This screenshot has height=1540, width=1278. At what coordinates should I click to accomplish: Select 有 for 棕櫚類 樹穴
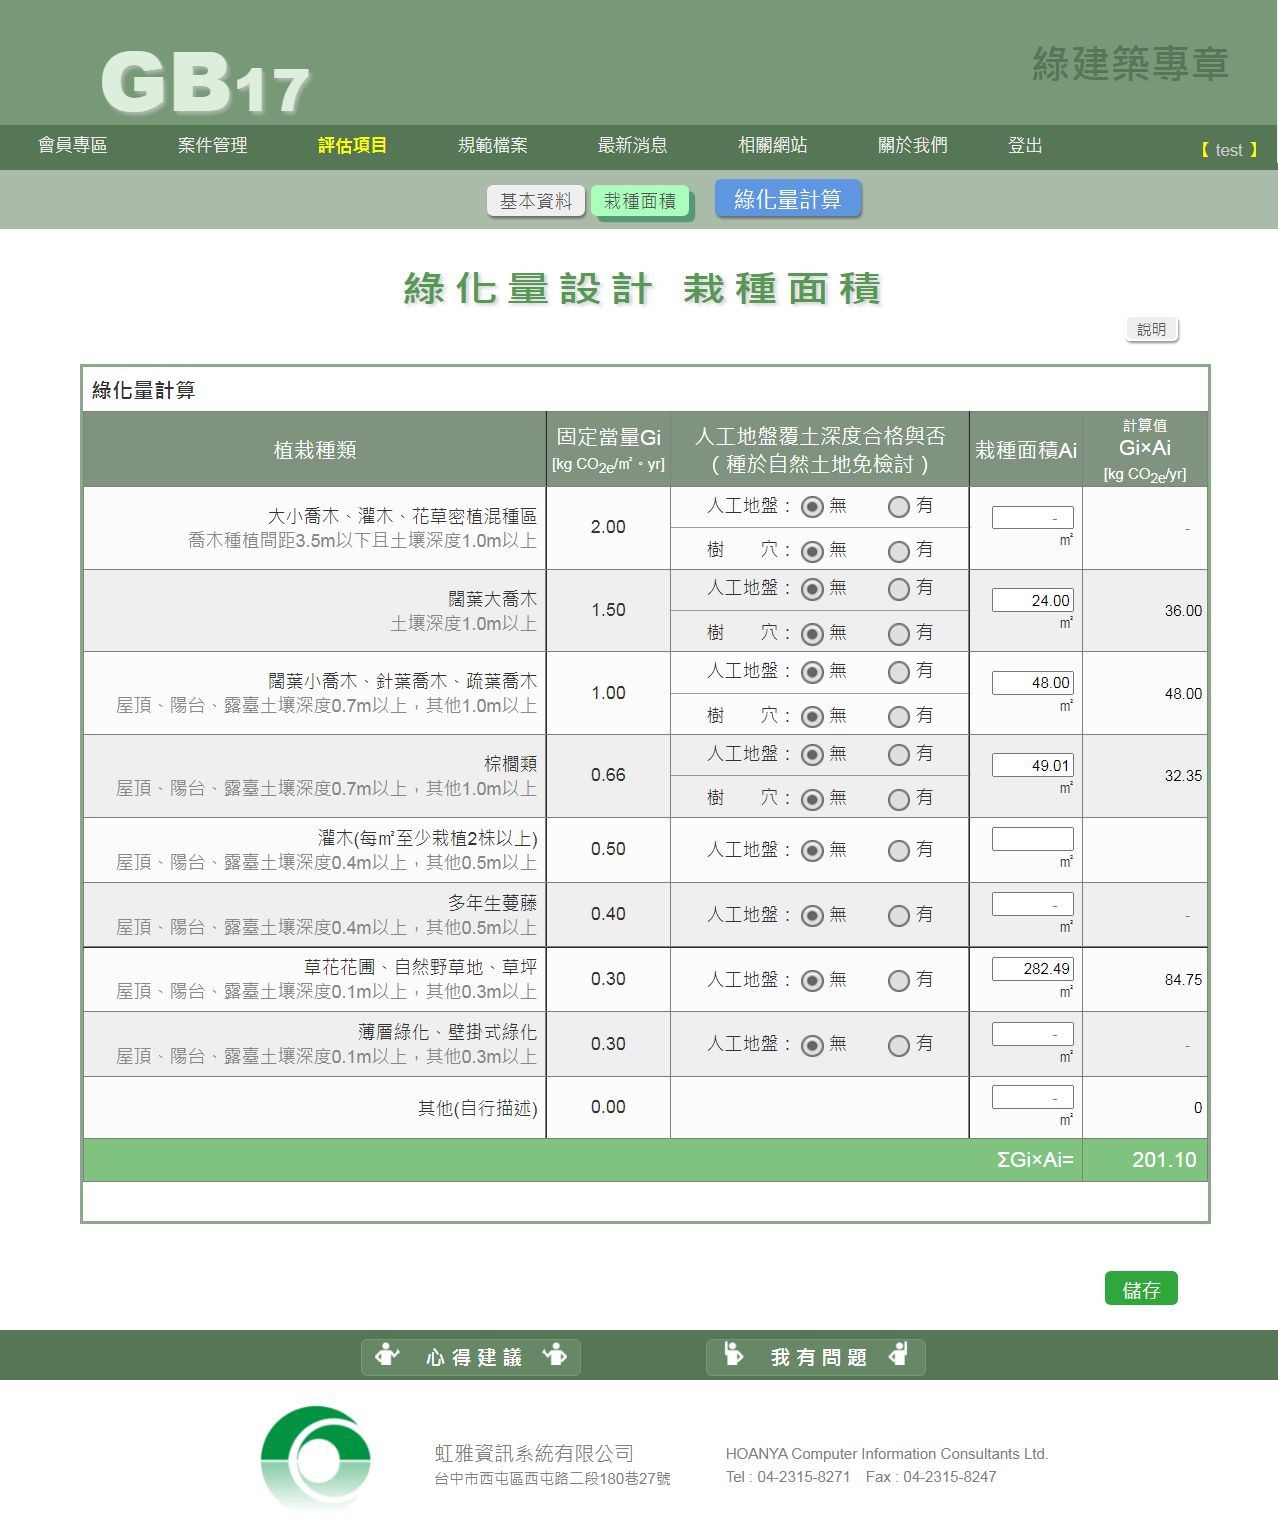(899, 799)
